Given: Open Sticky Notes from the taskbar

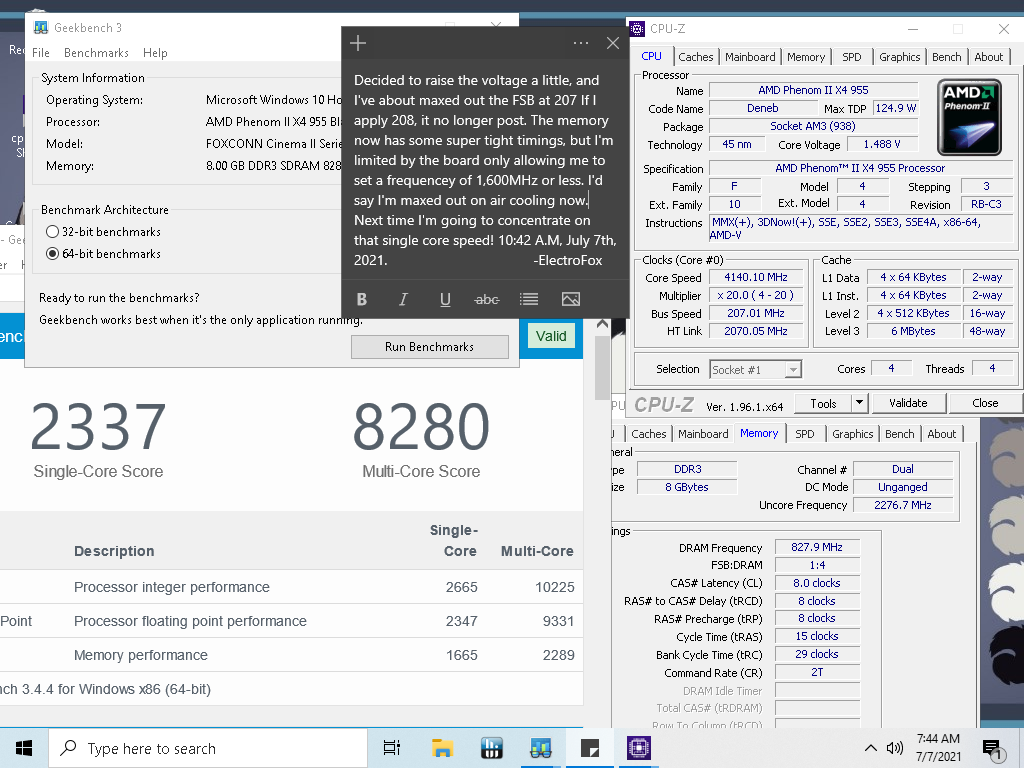Looking at the screenshot, I should click(590, 748).
